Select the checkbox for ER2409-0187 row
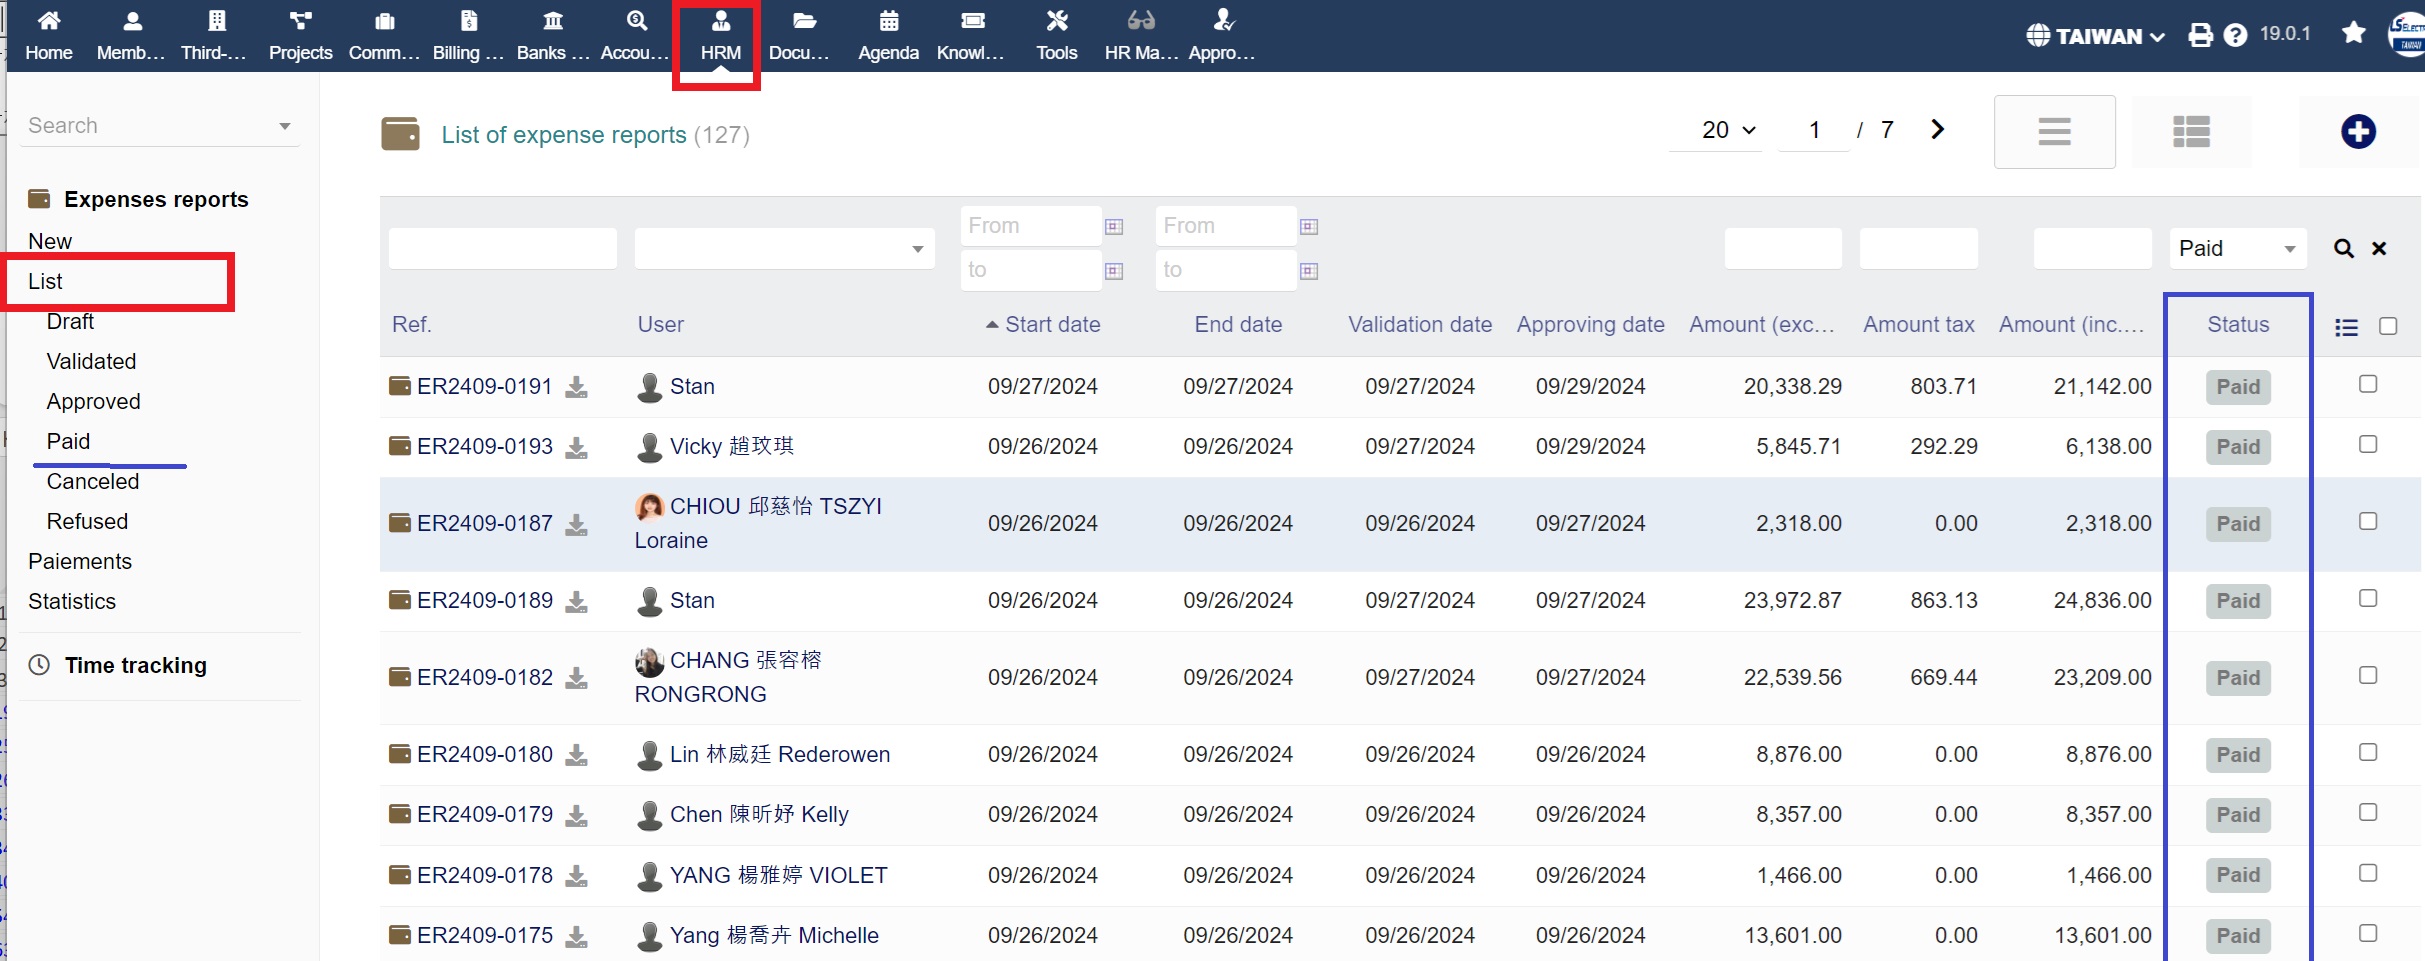This screenshot has width=2425, height=961. click(x=2367, y=522)
